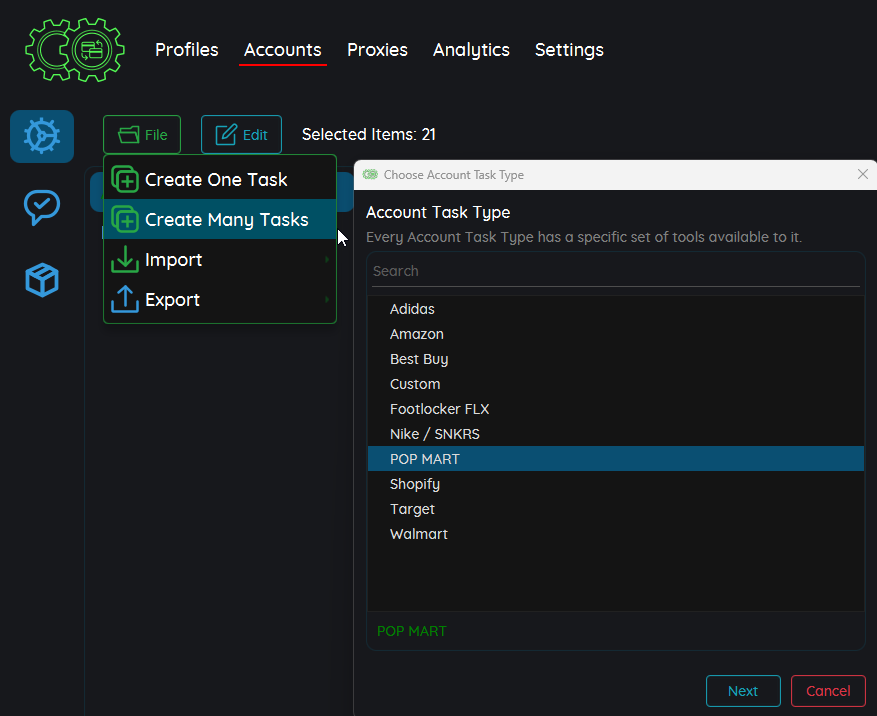The height and width of the screenshot is (716, 877).
Task: Switch to the Proxies tab
Action: click(x=378, y=50)
